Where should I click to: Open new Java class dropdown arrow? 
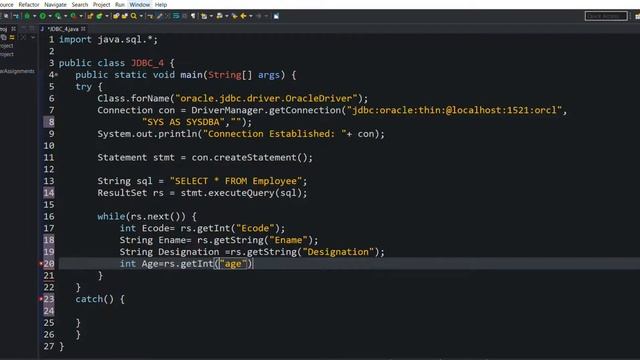(x=107, y=16)
